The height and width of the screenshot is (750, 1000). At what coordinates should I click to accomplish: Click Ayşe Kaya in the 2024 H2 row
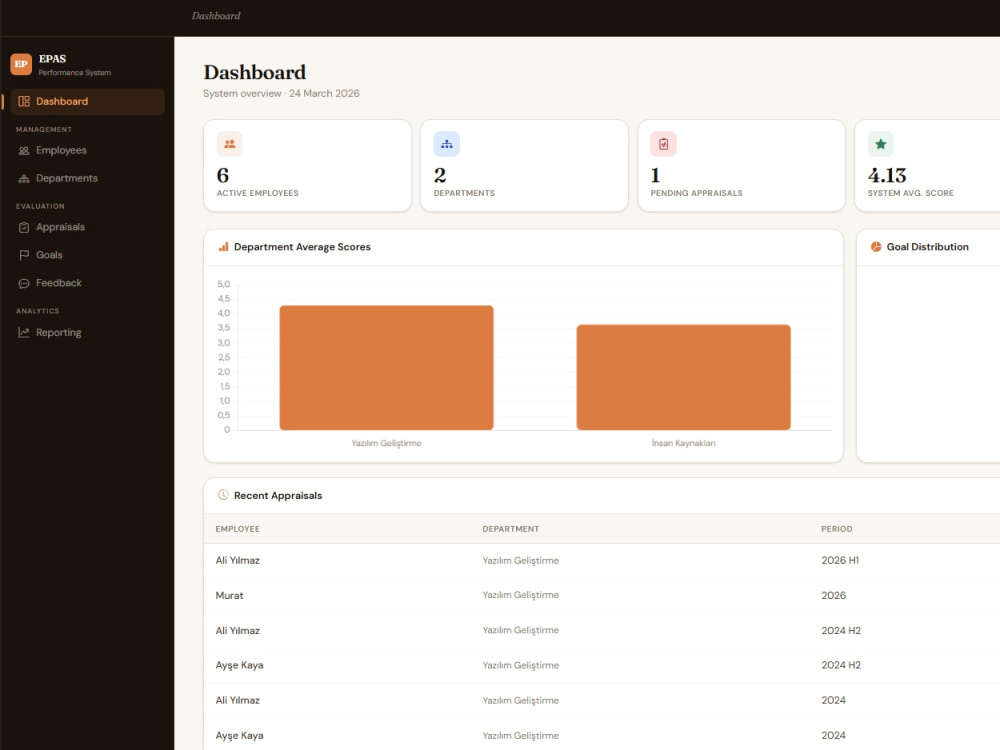(239, 665)
